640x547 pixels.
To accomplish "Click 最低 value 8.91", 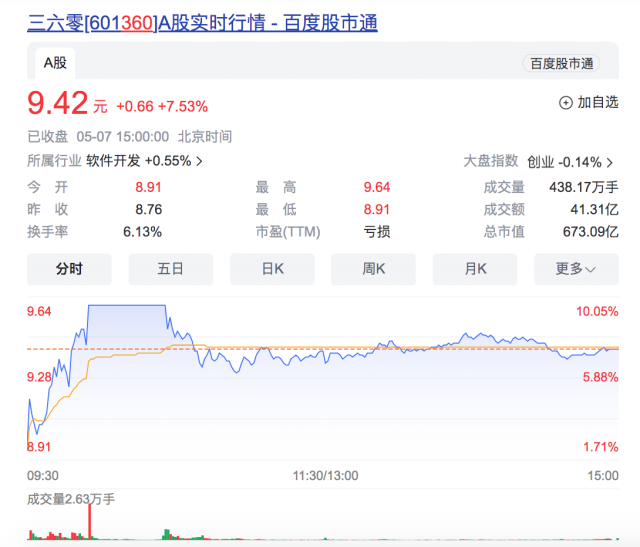I will (x=377, y=209).
